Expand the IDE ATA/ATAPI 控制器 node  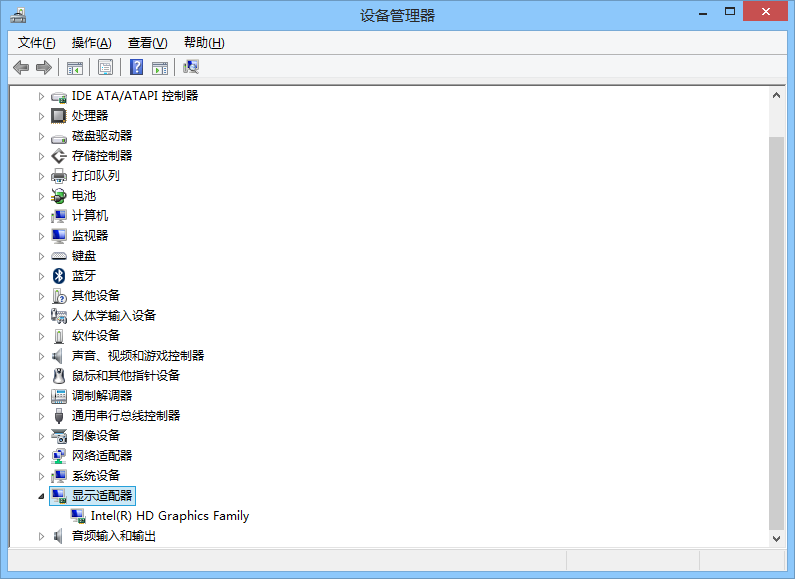[x=41, y=96]
